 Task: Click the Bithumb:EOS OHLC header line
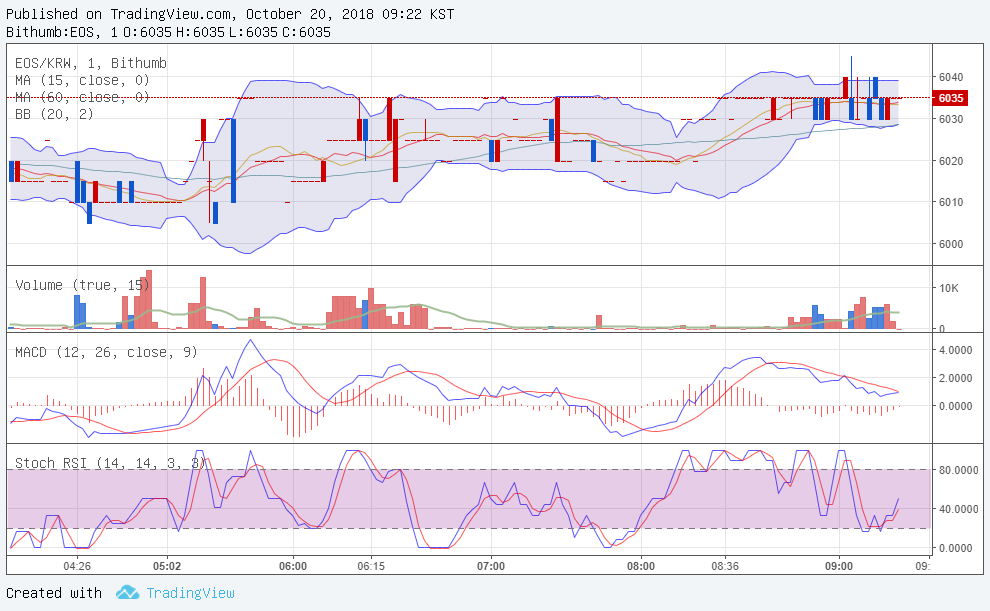pos(168,32)
